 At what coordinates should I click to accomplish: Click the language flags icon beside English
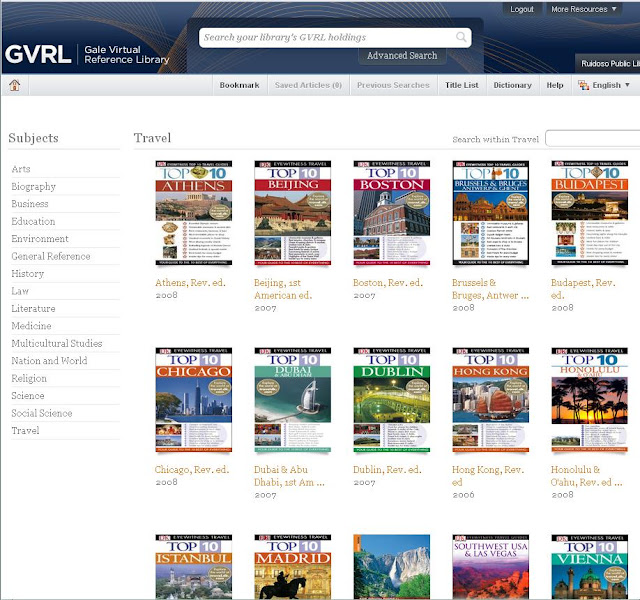pos(583,85)
